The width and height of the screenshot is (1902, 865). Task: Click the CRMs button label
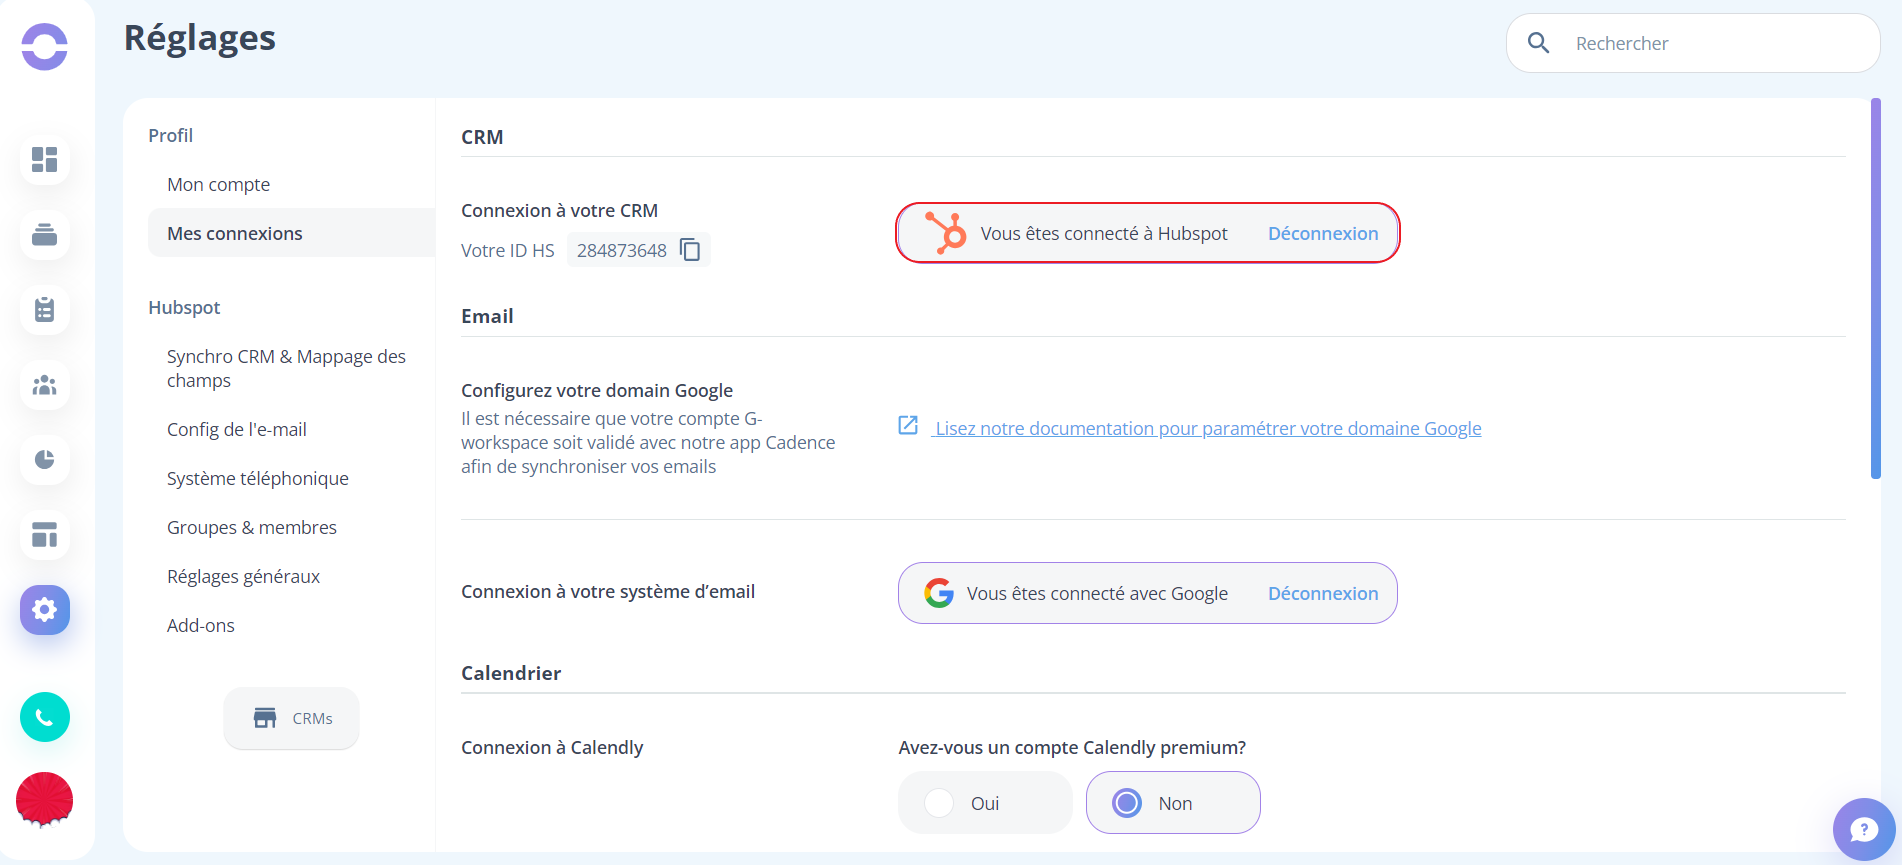point(312,718)
